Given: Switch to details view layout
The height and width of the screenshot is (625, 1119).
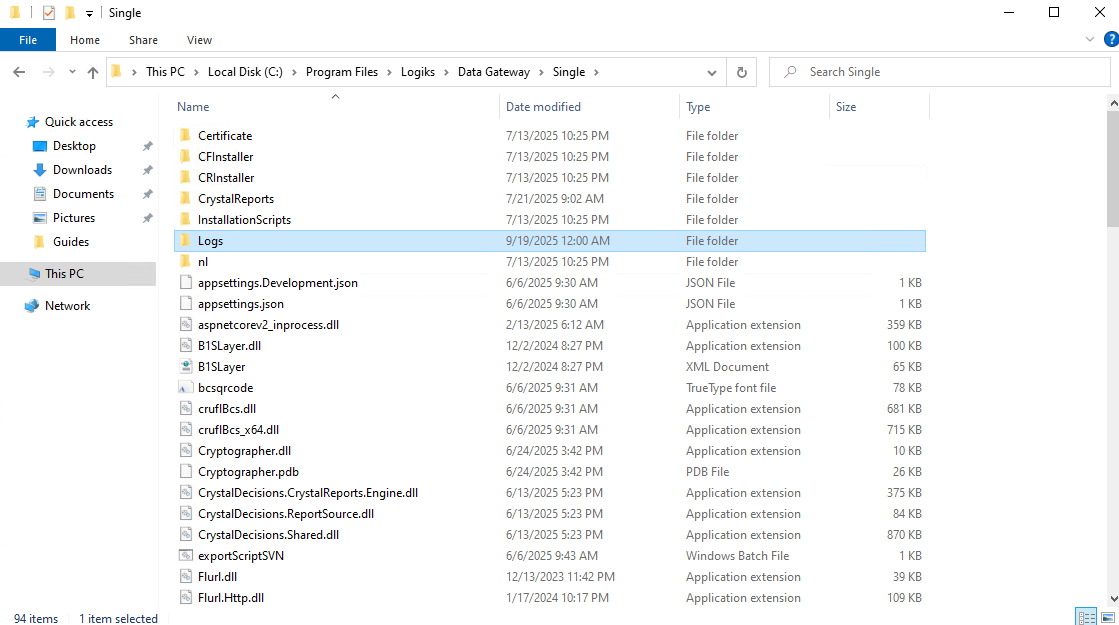Looking at the screenshot, I should pos(1085,617).
